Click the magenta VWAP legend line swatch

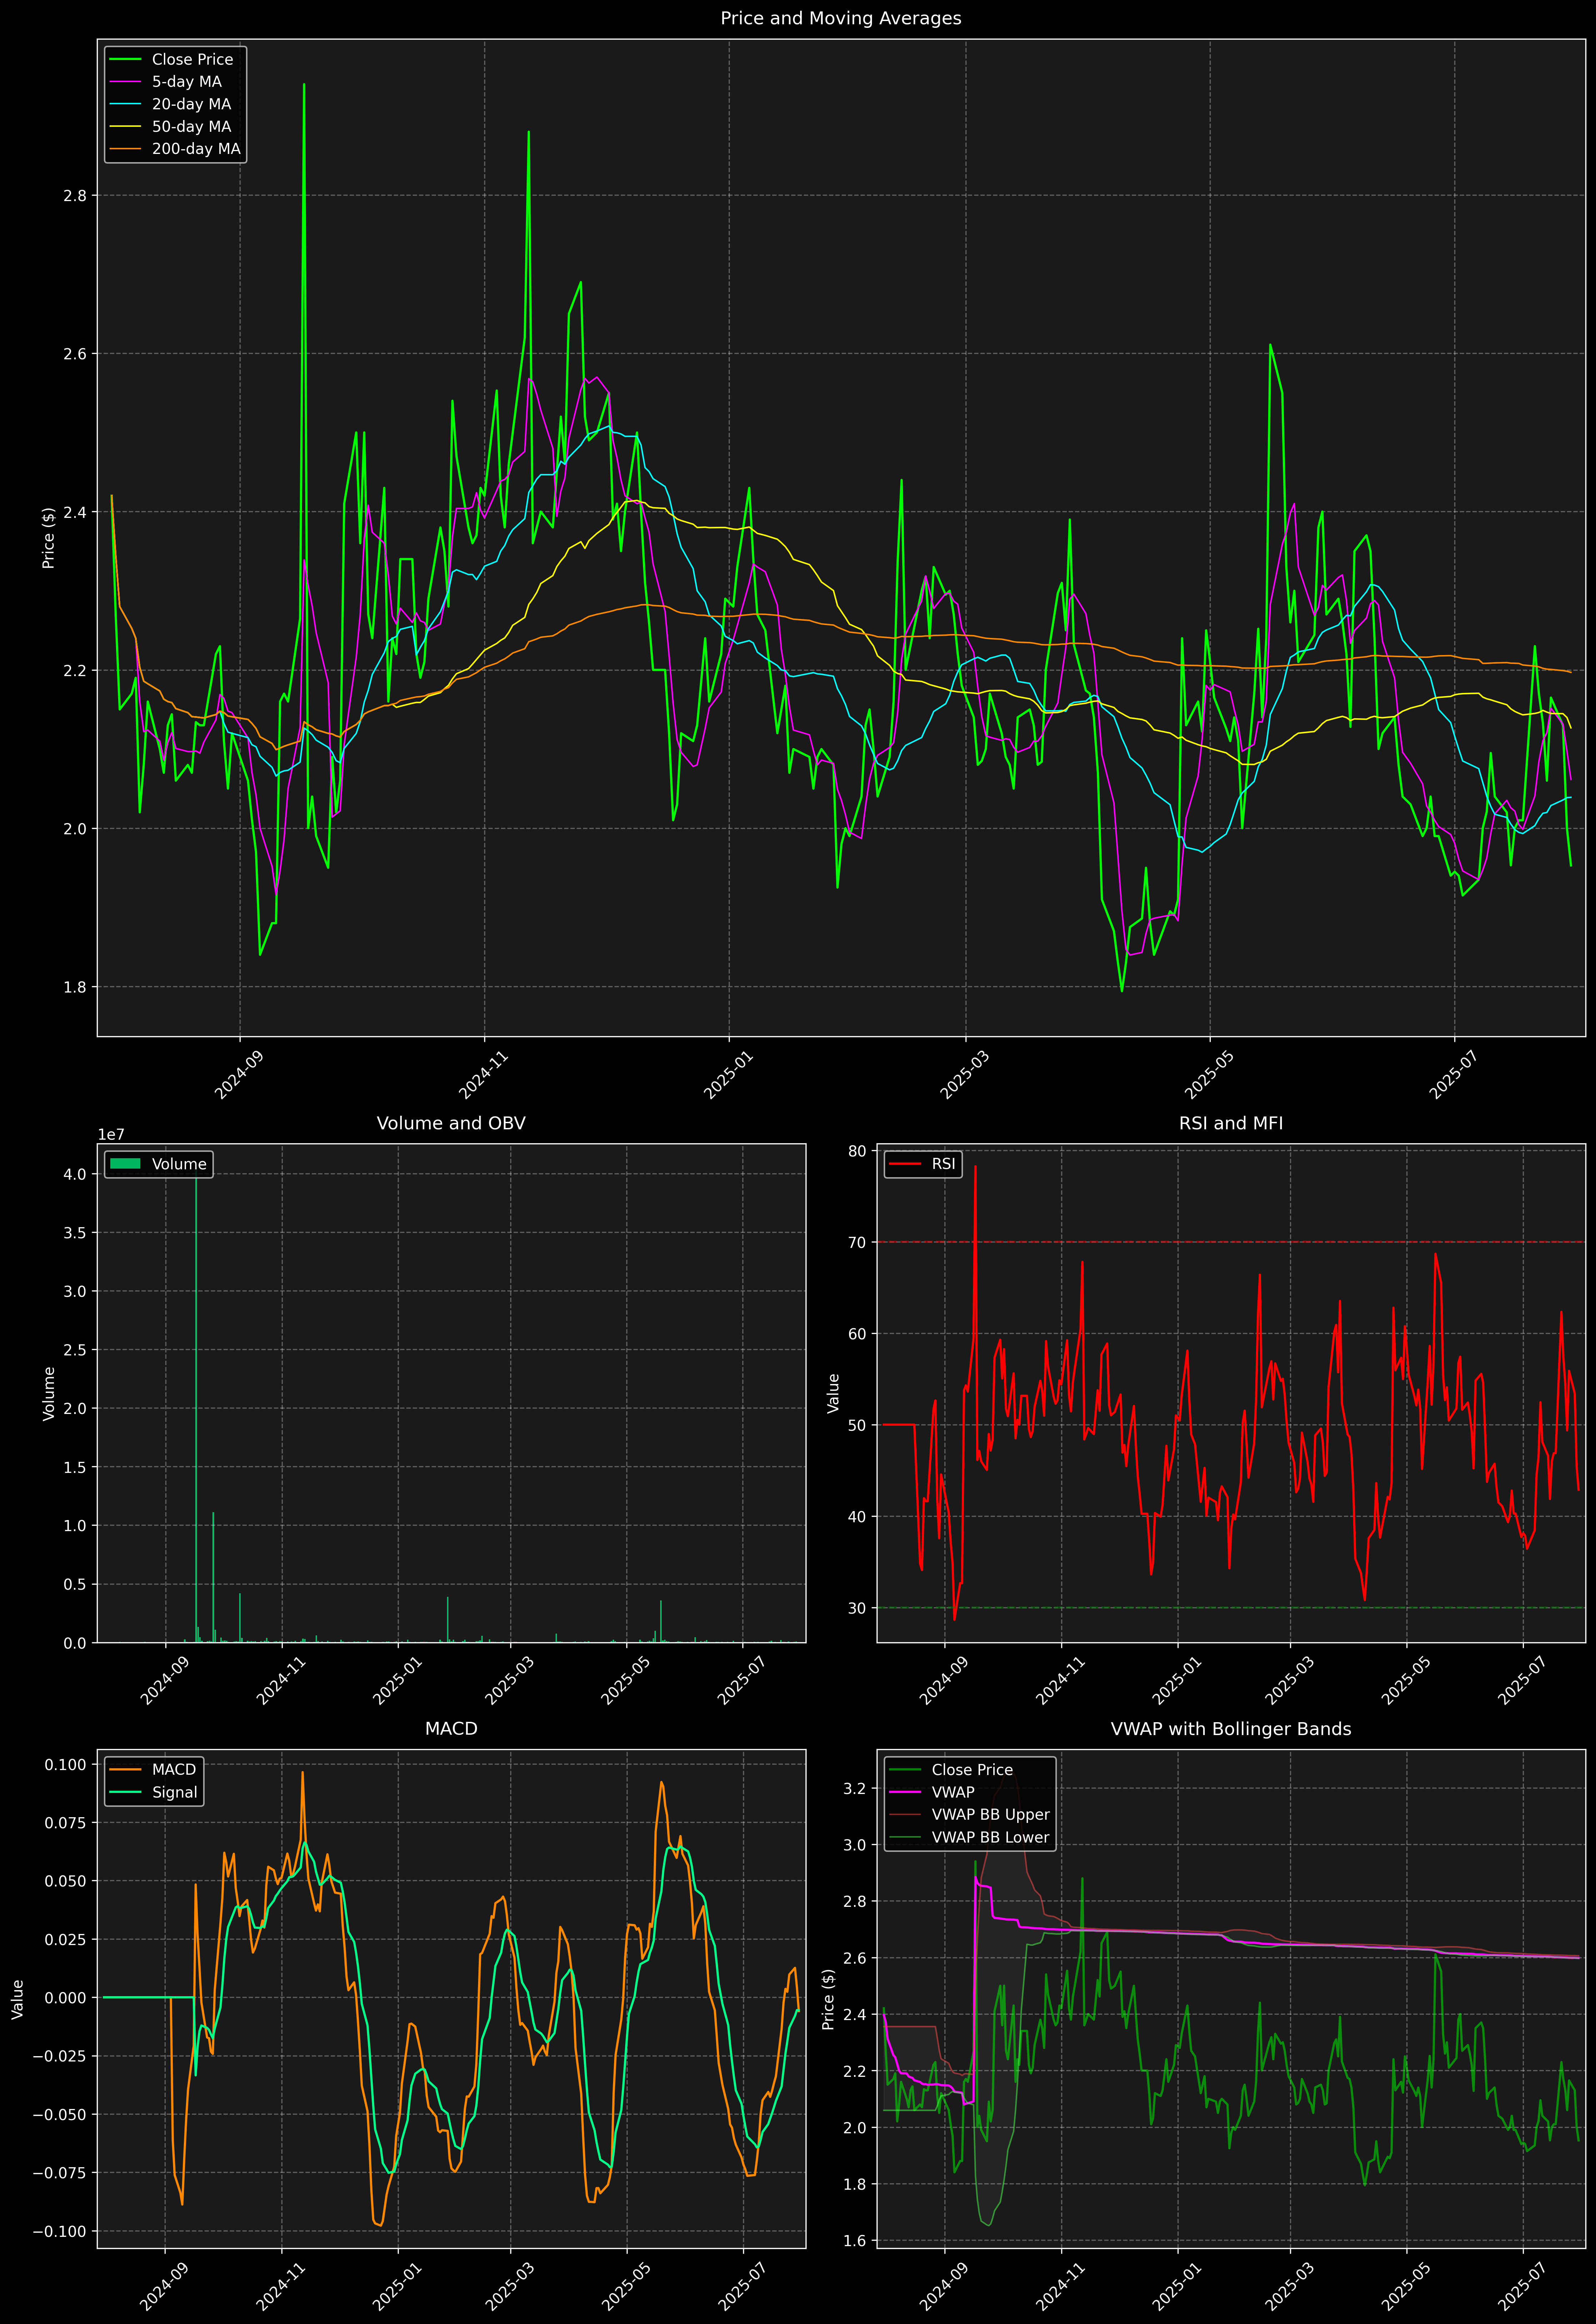coord(905,1792)
